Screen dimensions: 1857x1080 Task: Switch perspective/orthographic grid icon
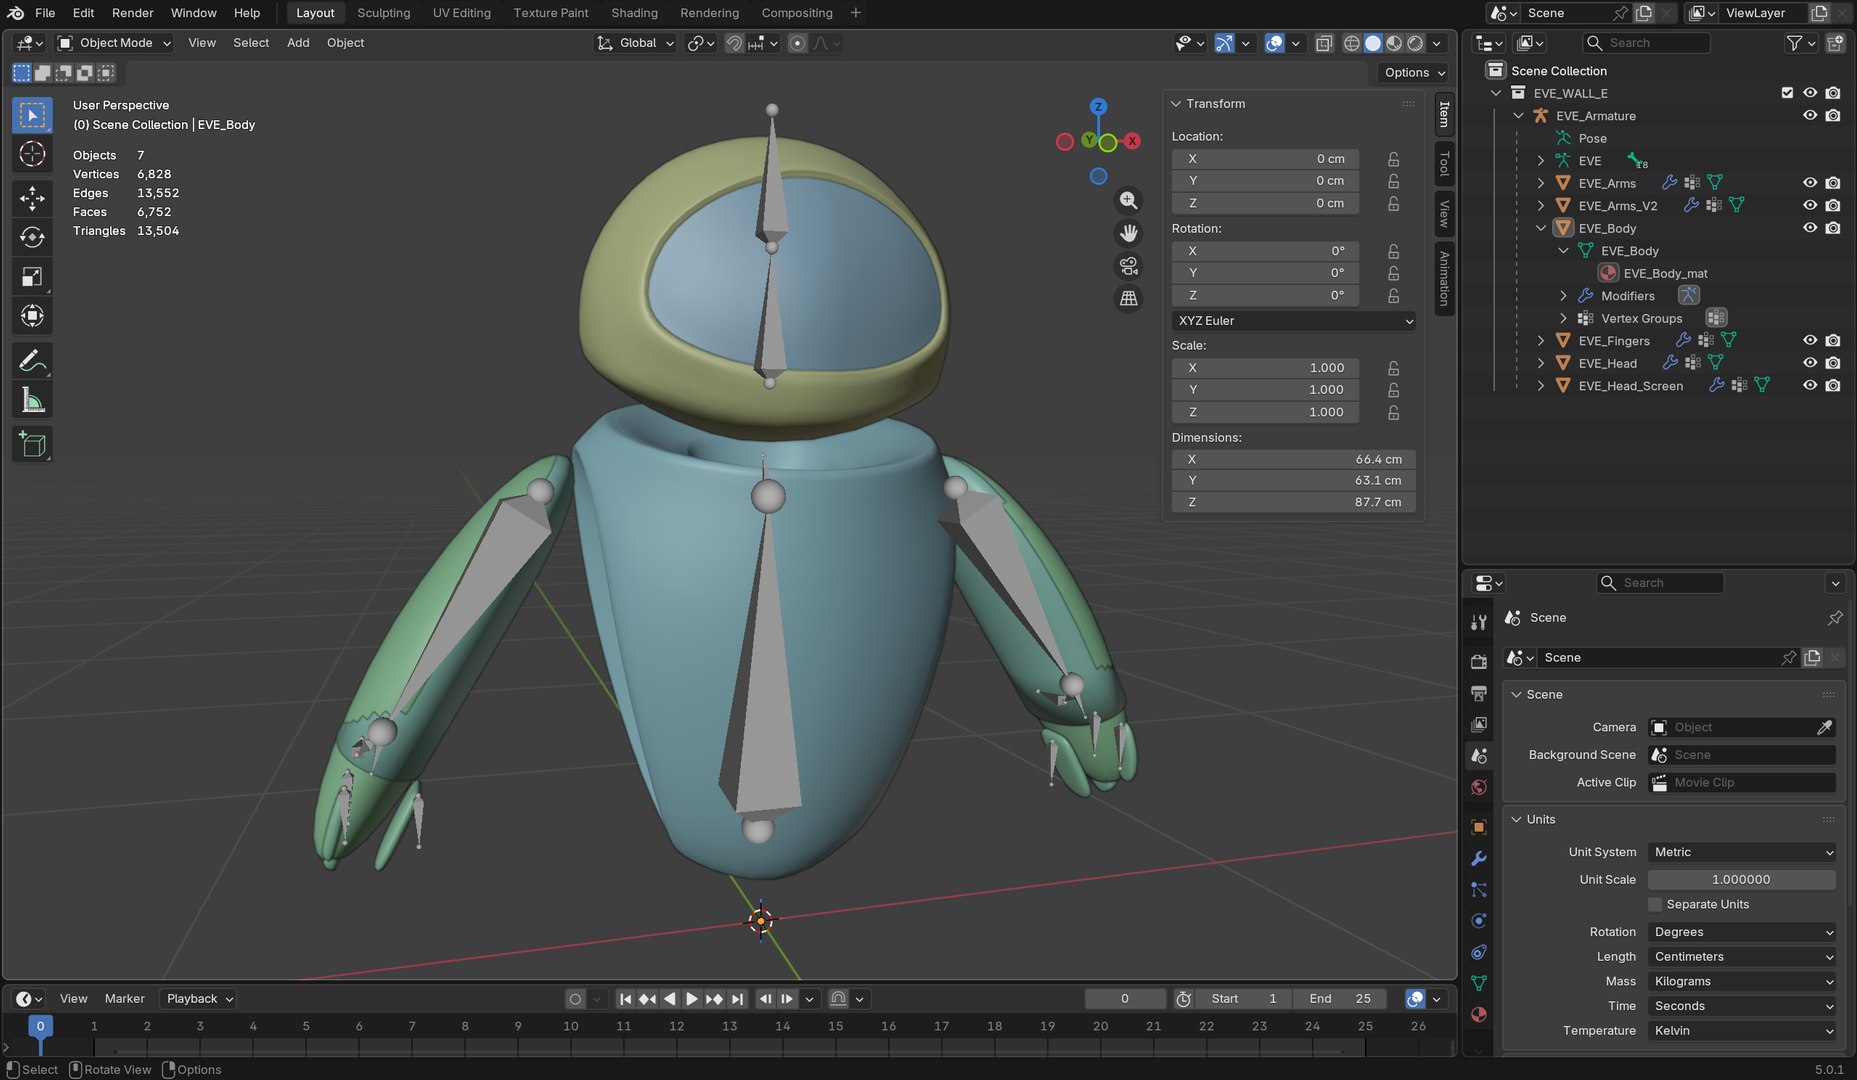pyautogui.click(x=1128, y=298)
